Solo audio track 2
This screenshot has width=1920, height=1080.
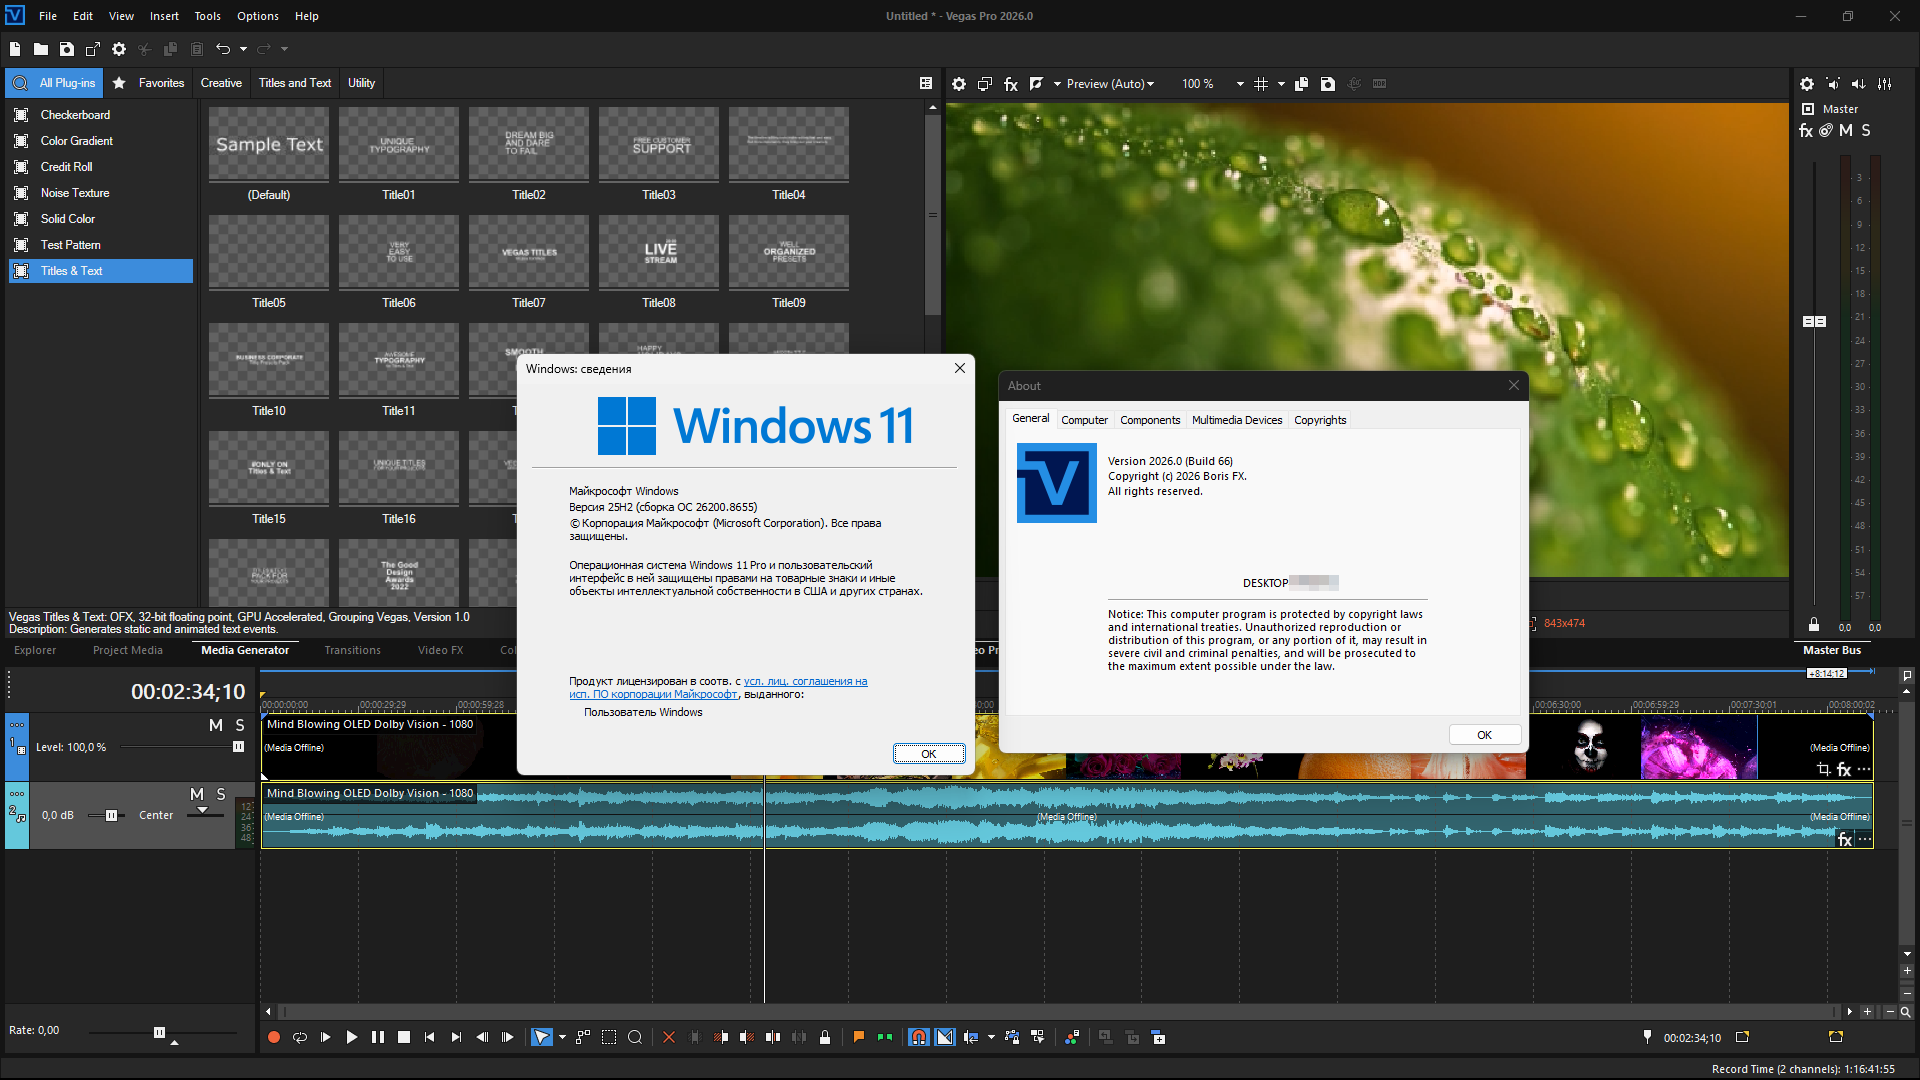click(x=221, y=794)
